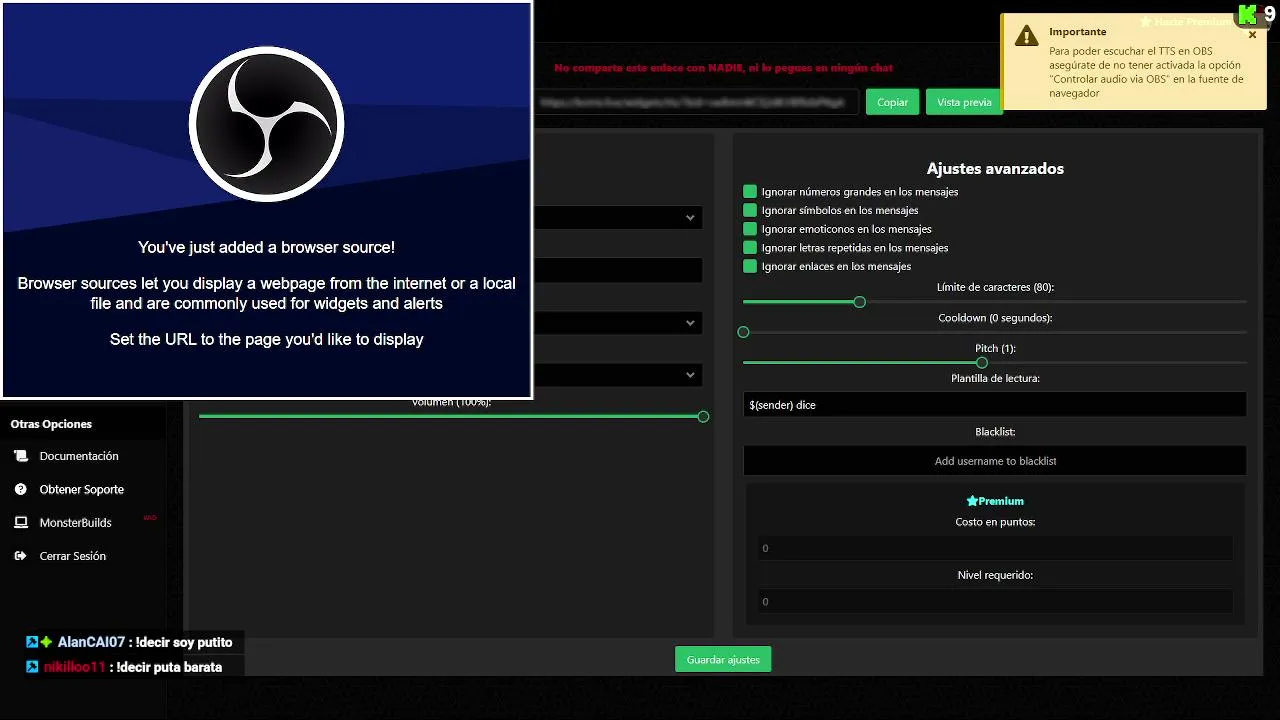Click the Importante notification title
This screenshot has width=1280, height=720.
[x=1077, y=32]
